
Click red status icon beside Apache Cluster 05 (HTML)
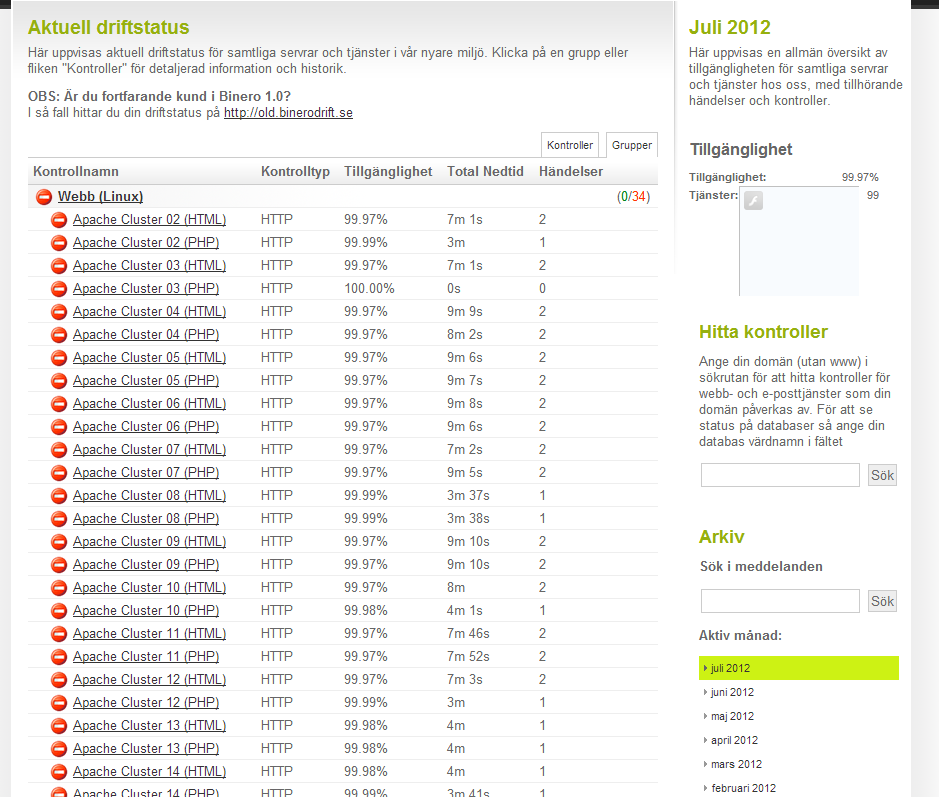pyautogui.click(x=59, y=357)
